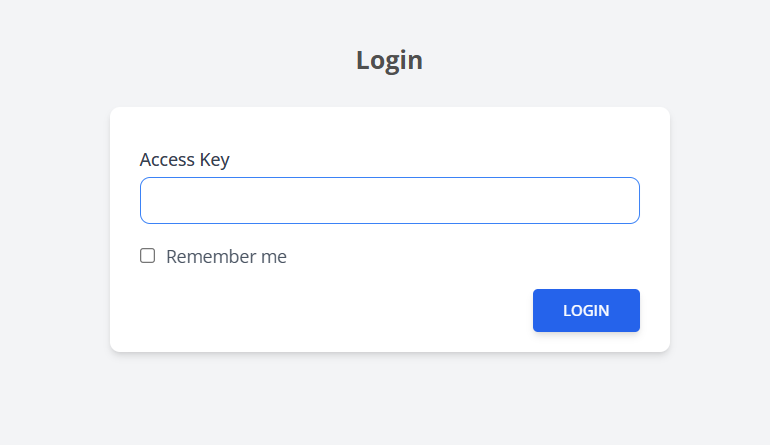Check the small square Remember me box

[x=148, y=256]
